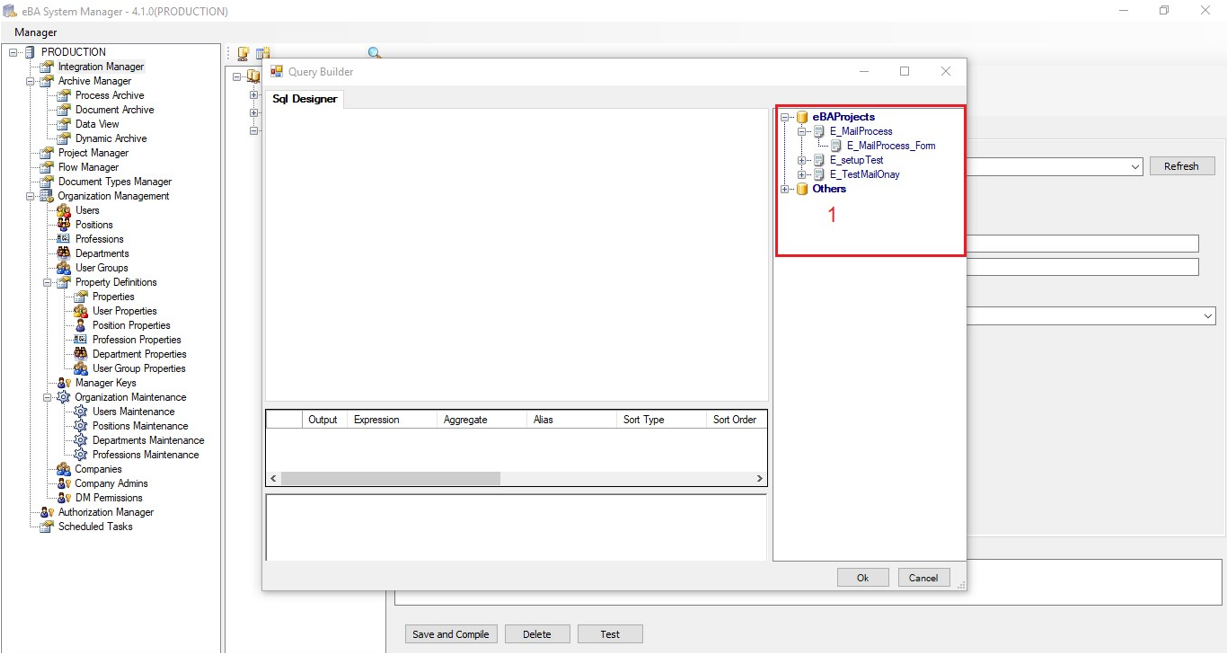Click the Delete button
The image size is (1227, 653).
click(537, 634)
